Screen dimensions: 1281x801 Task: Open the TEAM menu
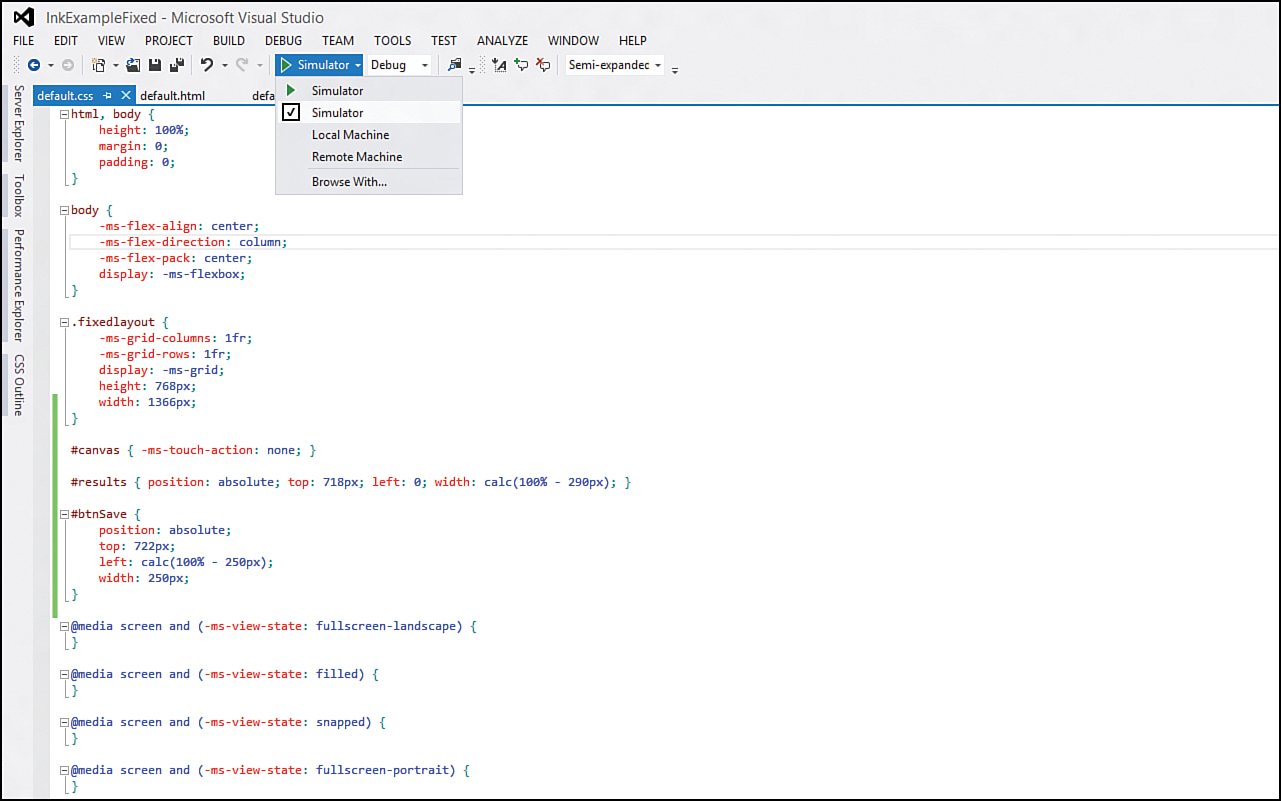(x=338, y=41)
